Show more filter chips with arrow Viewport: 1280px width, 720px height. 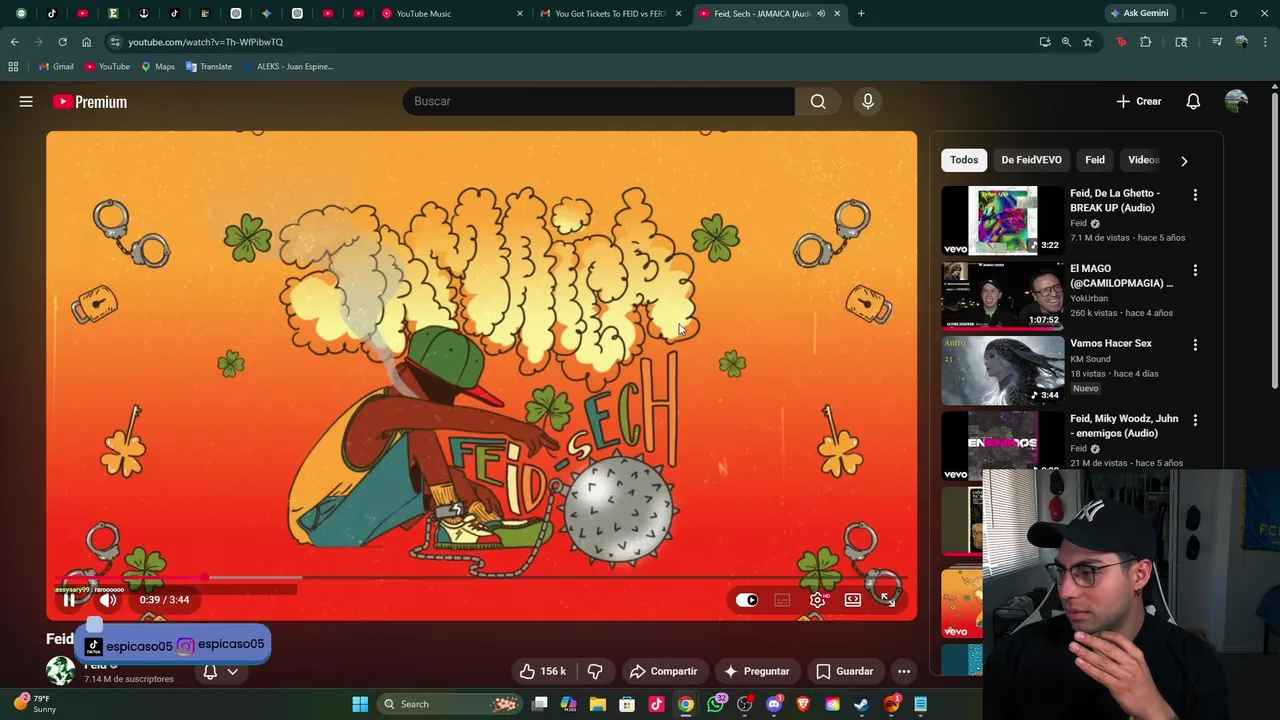pyautogui.click(x=1184, y=160)
